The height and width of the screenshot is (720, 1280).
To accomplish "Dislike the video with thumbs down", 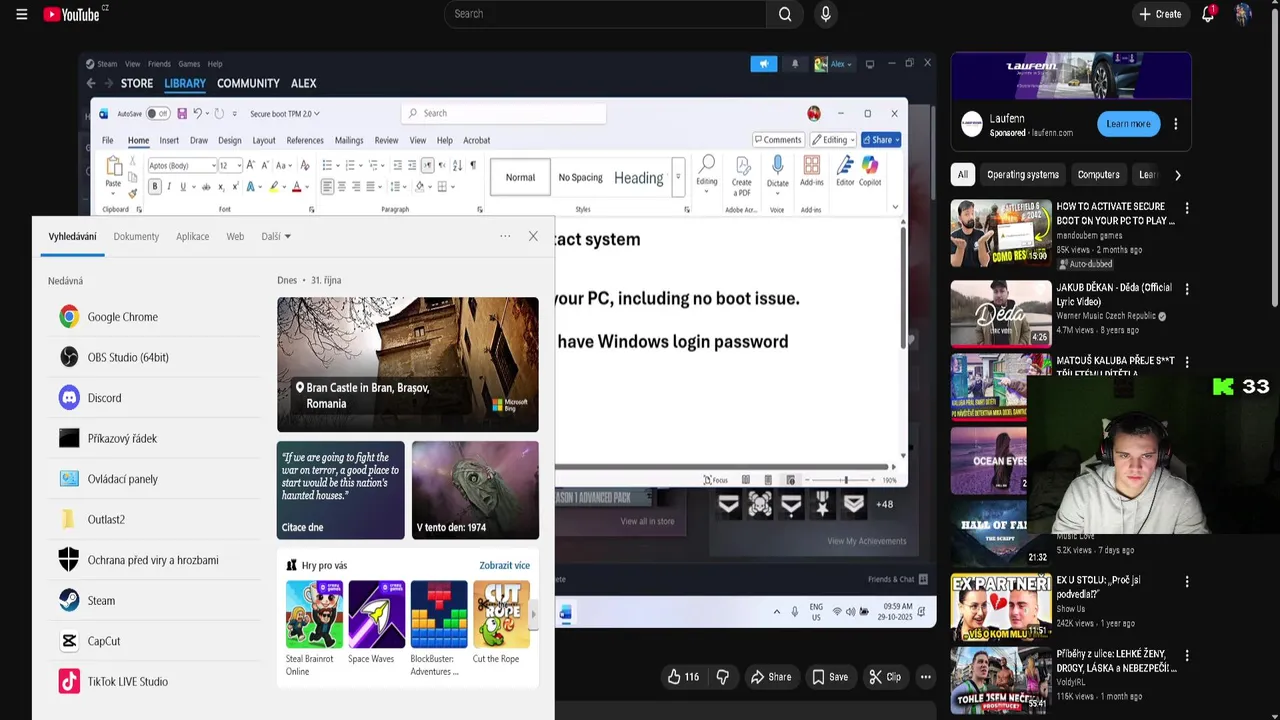I will tap(723, 677).
